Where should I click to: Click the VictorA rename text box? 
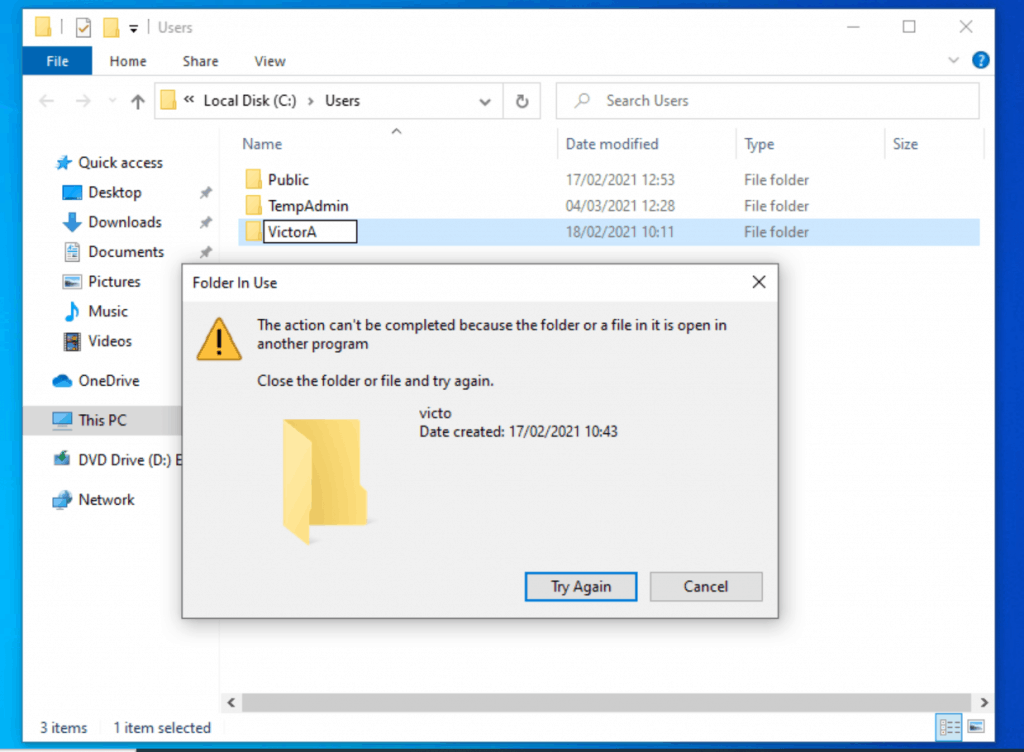pos(310,232)
